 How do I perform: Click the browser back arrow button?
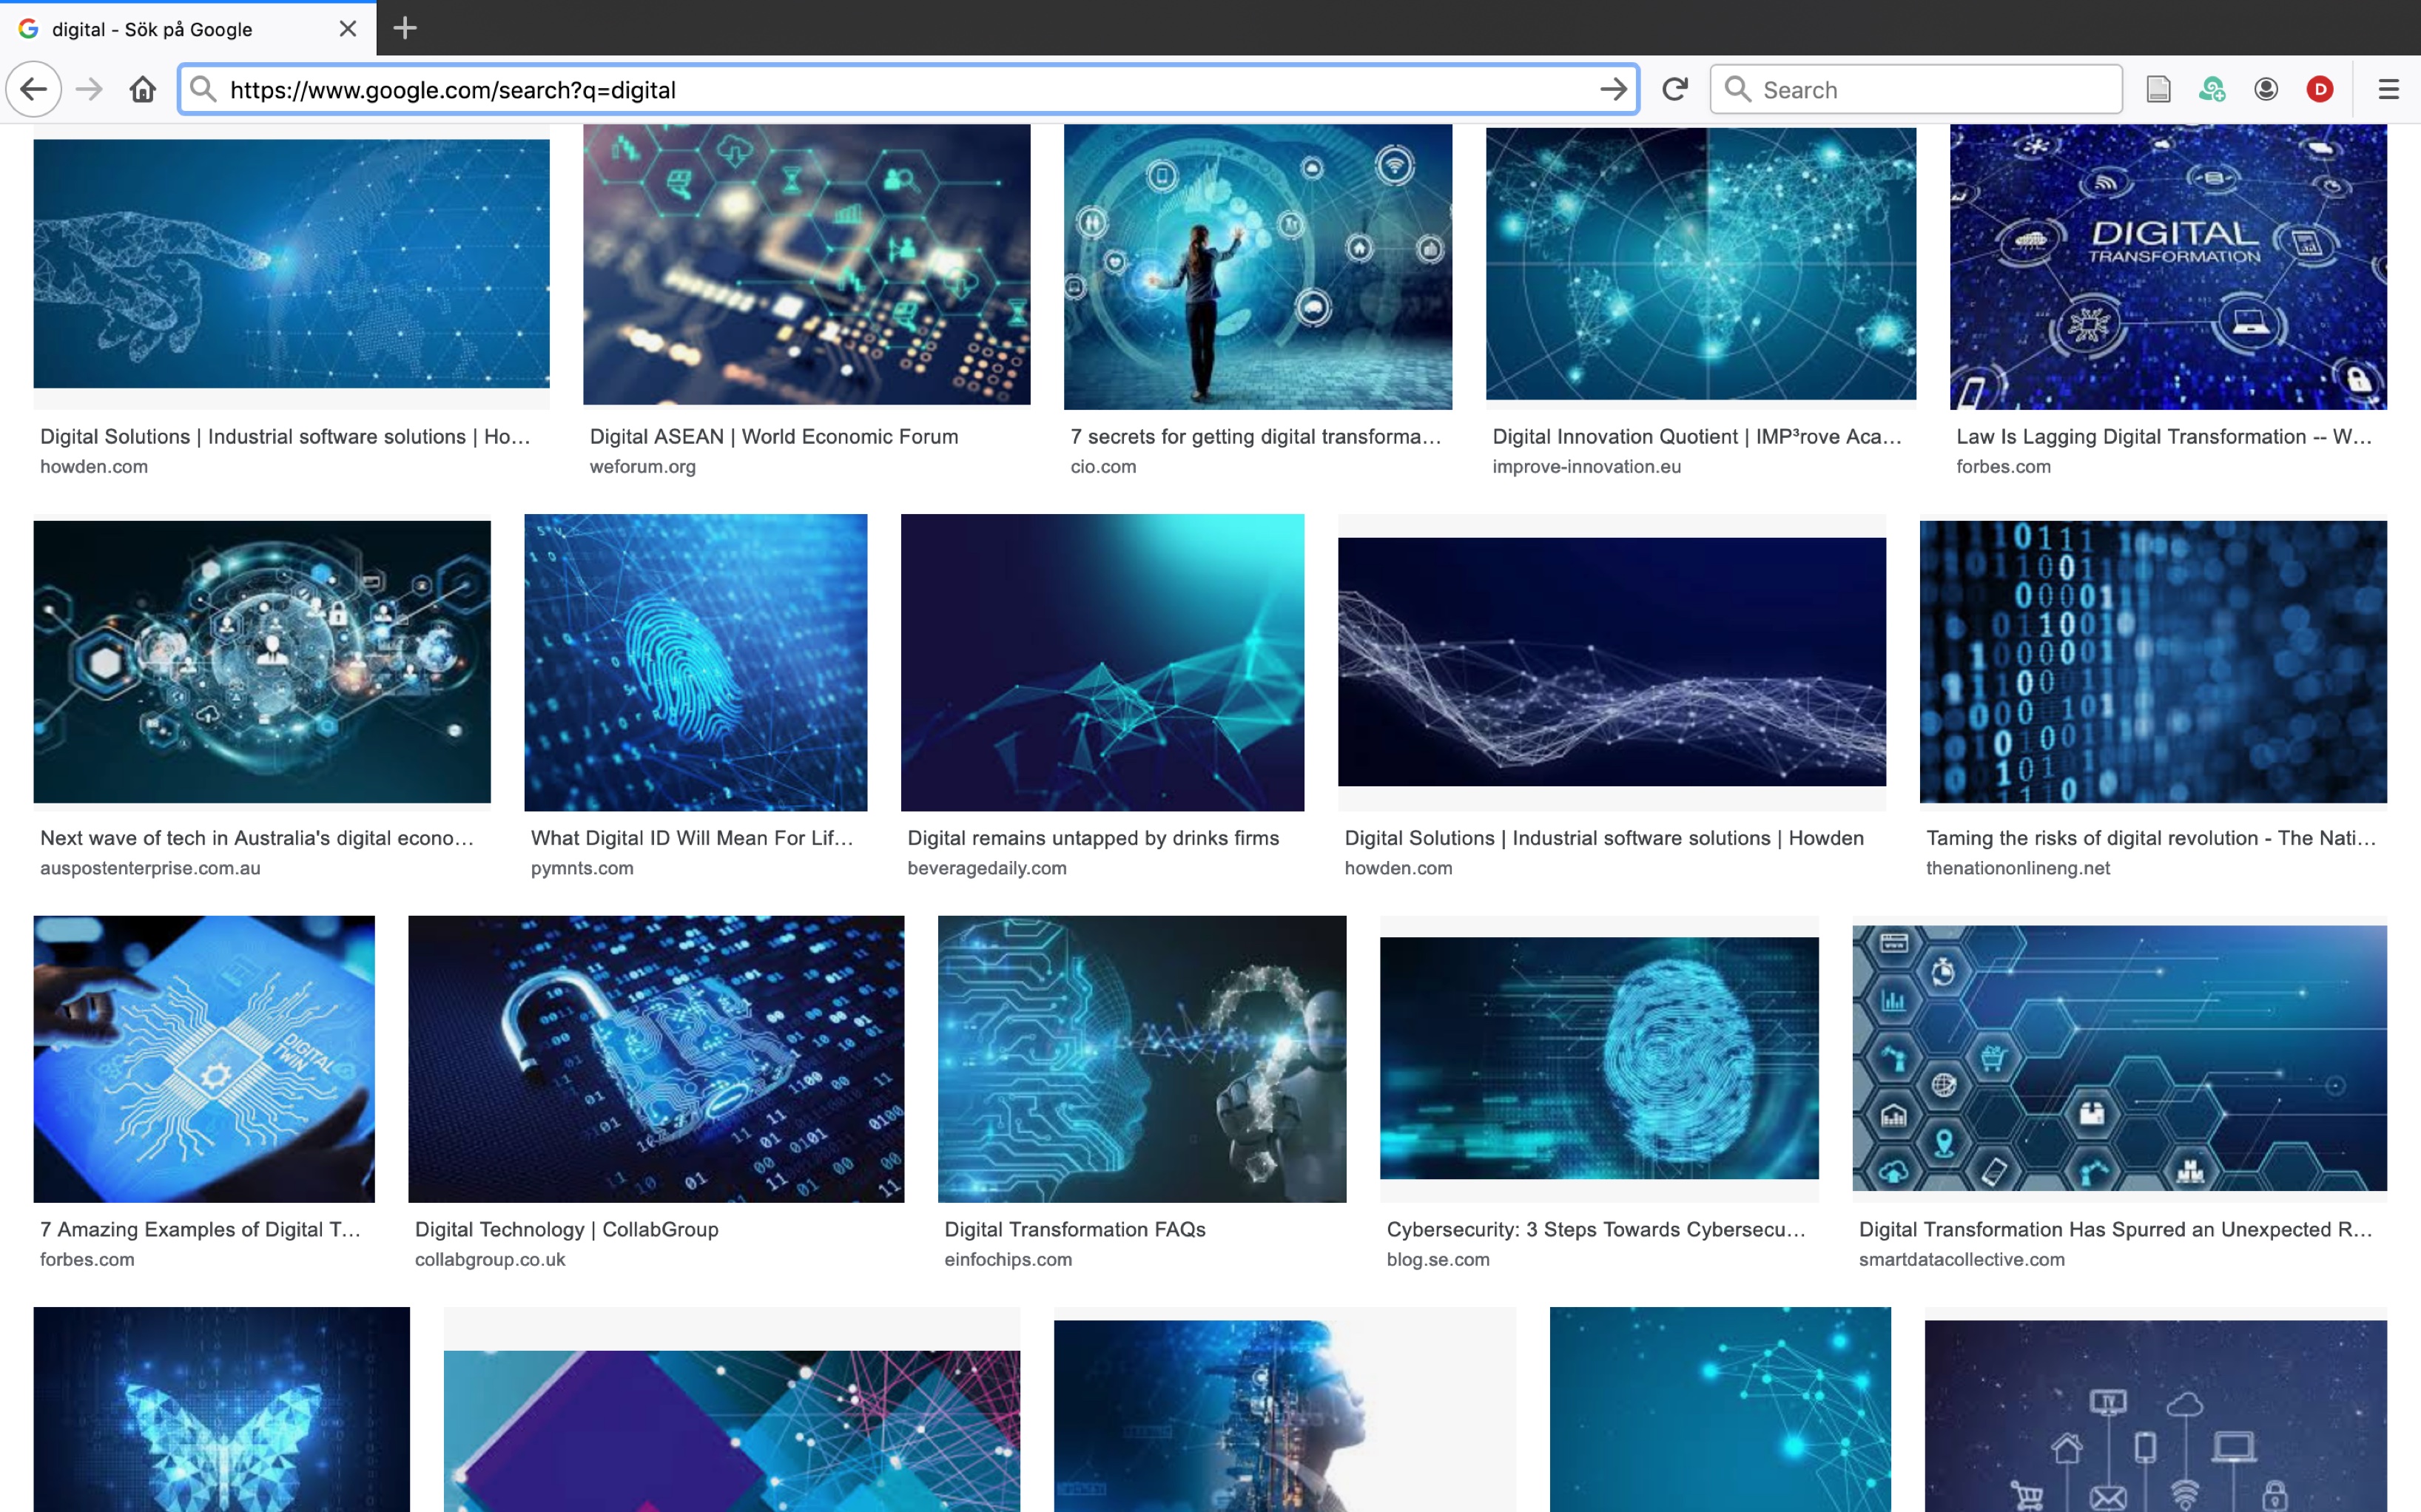(34, 90)
